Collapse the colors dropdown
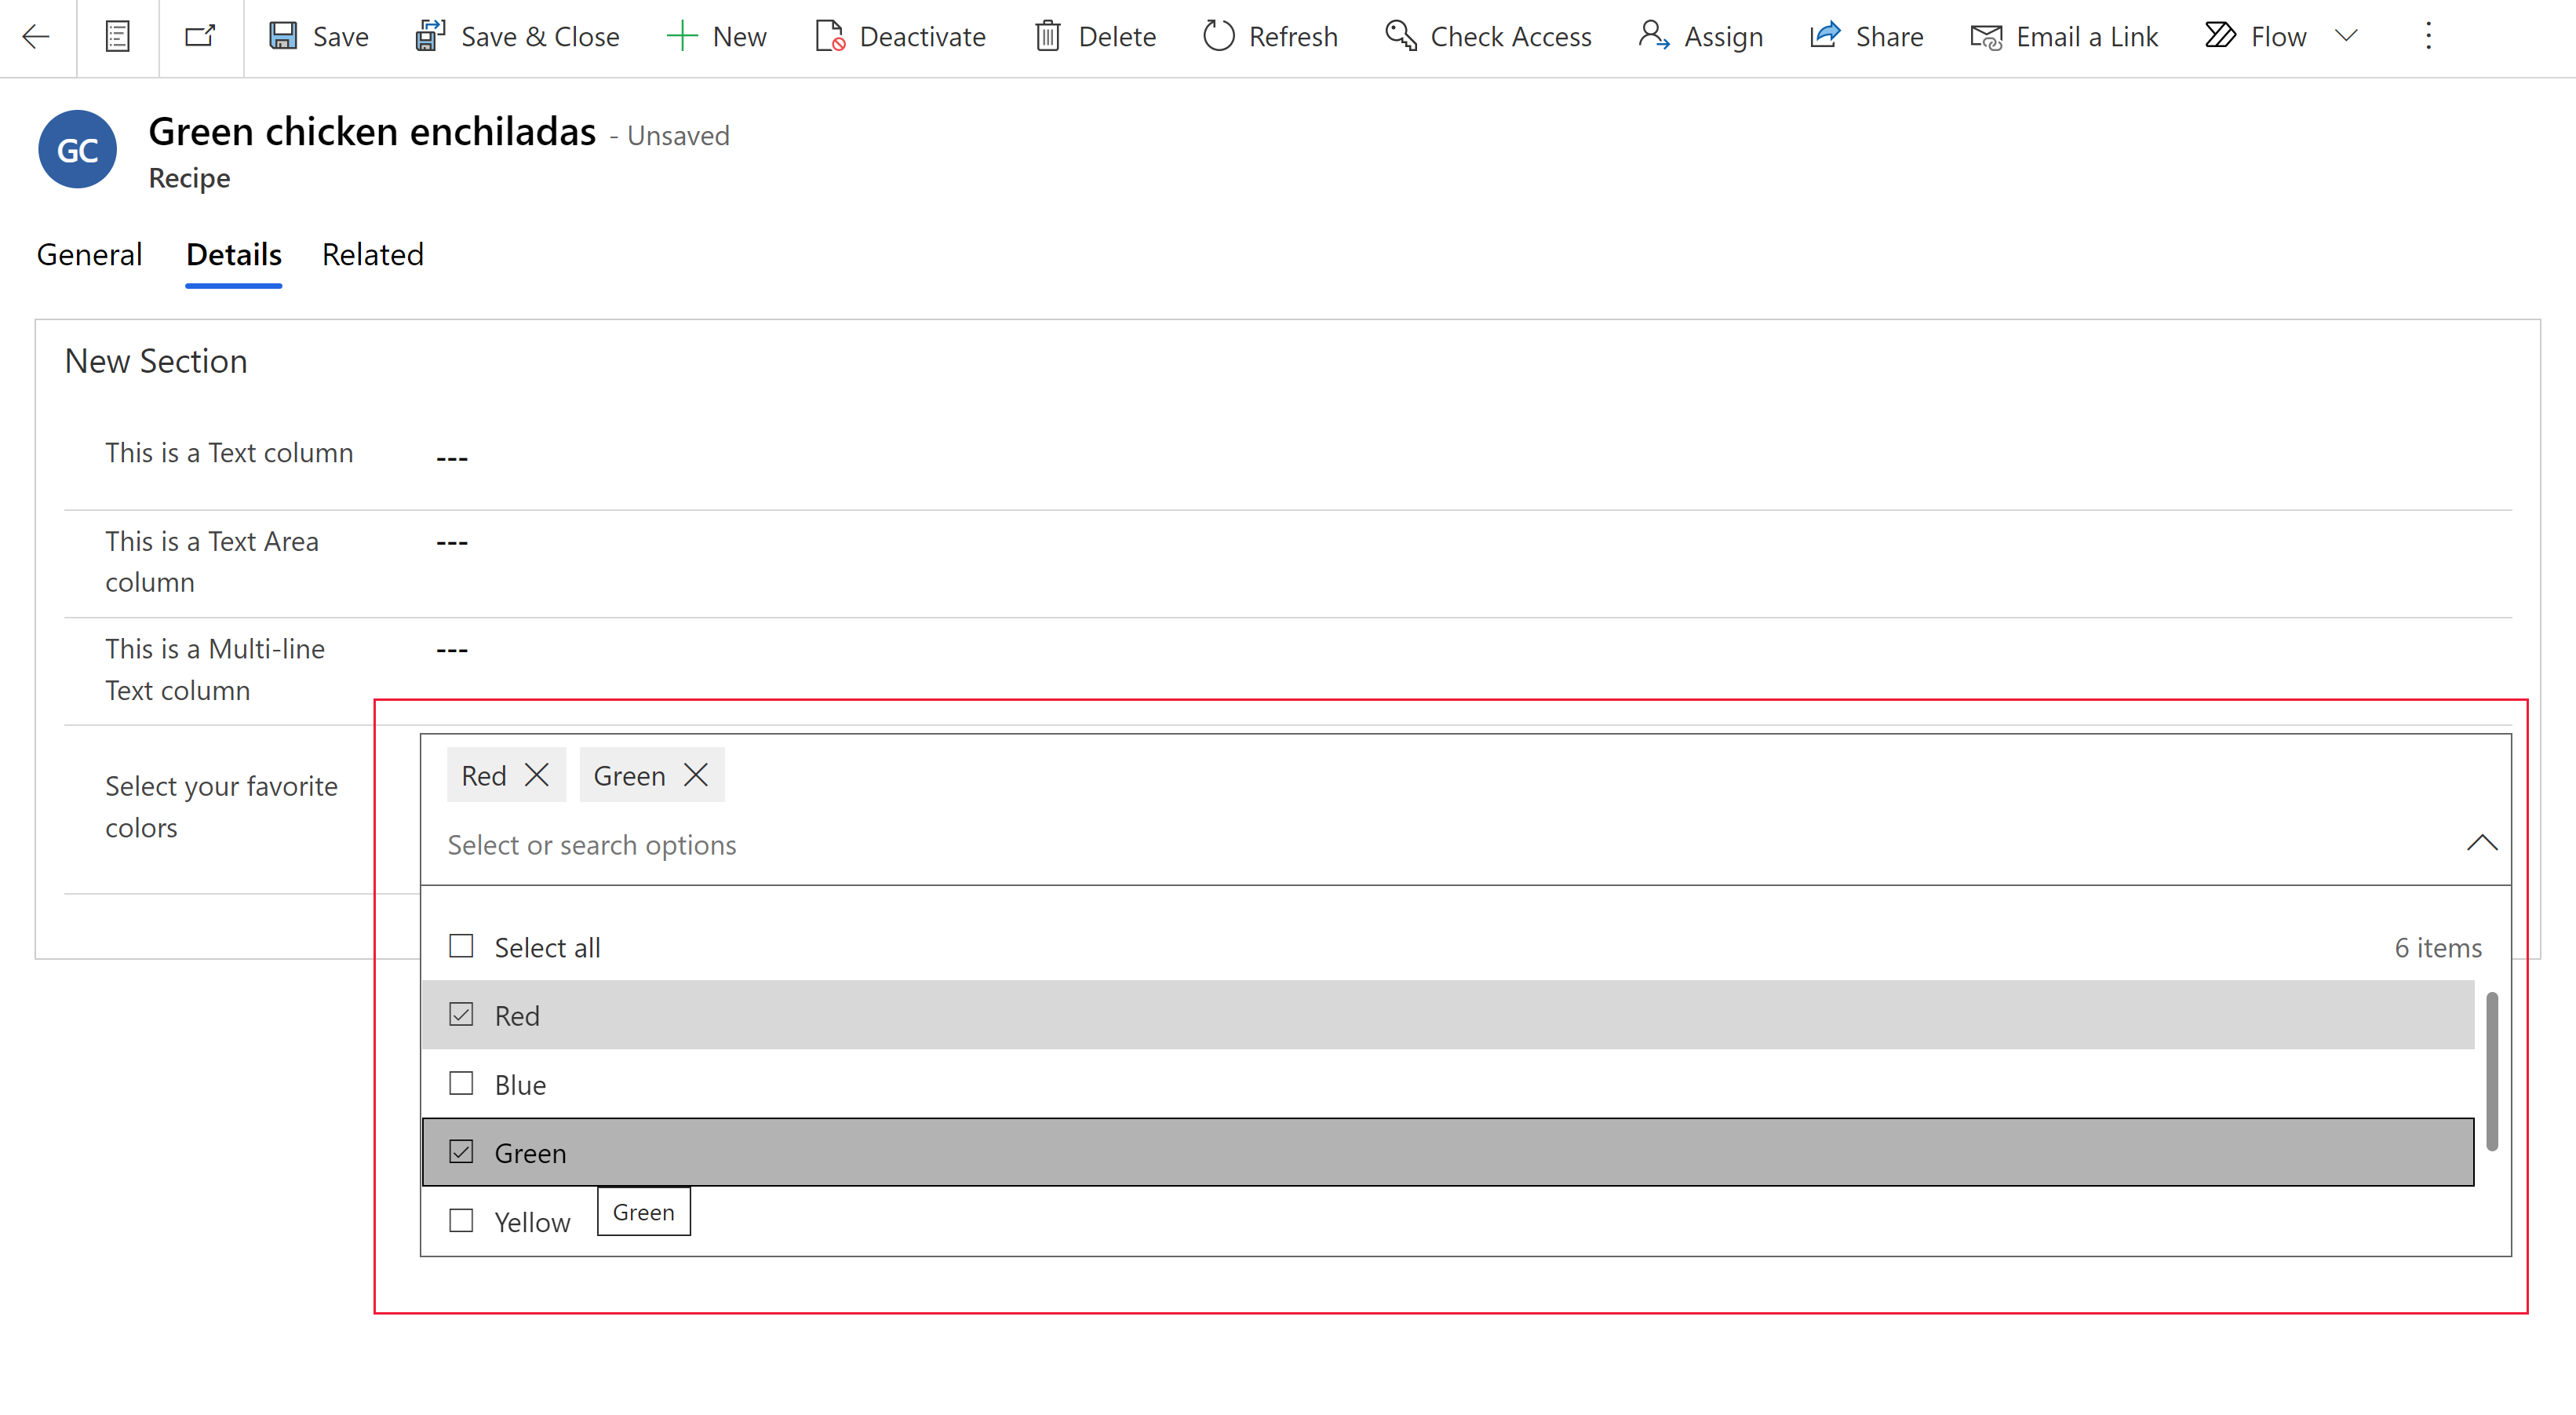This screenshot has width=2576, height=1415. (x=2480, y=844)
